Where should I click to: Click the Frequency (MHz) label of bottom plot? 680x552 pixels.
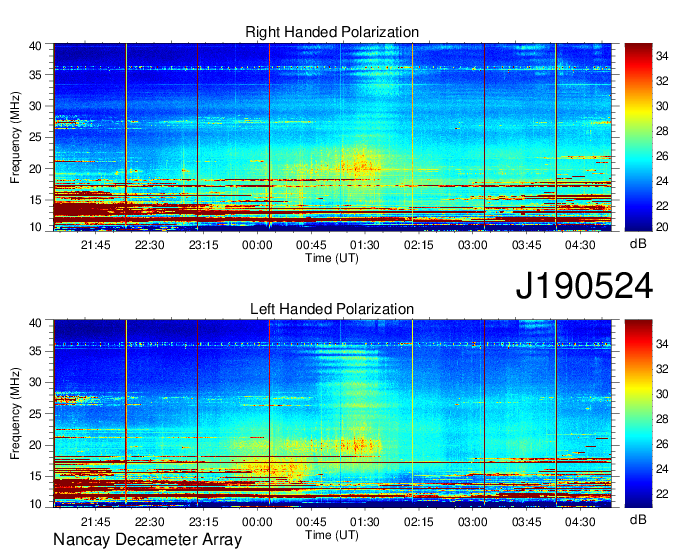coord(15,414)
